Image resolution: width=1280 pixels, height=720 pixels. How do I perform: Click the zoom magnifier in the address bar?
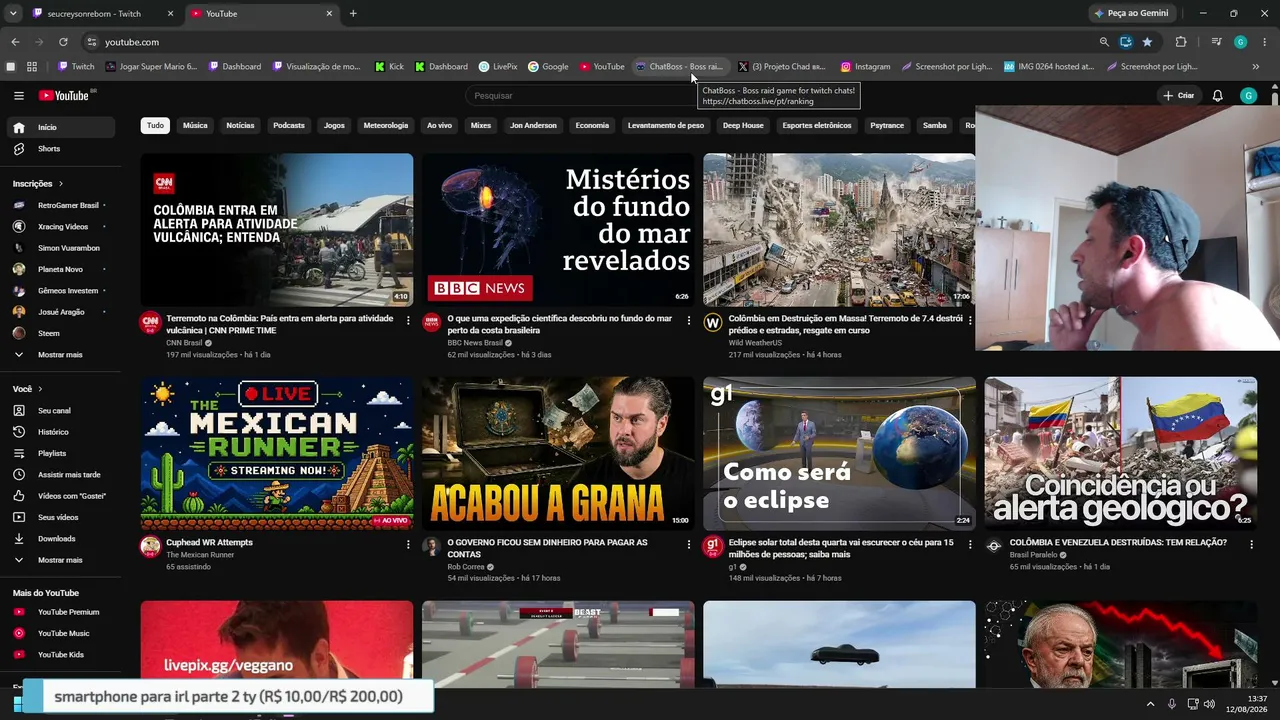[x=1104, y=42]
